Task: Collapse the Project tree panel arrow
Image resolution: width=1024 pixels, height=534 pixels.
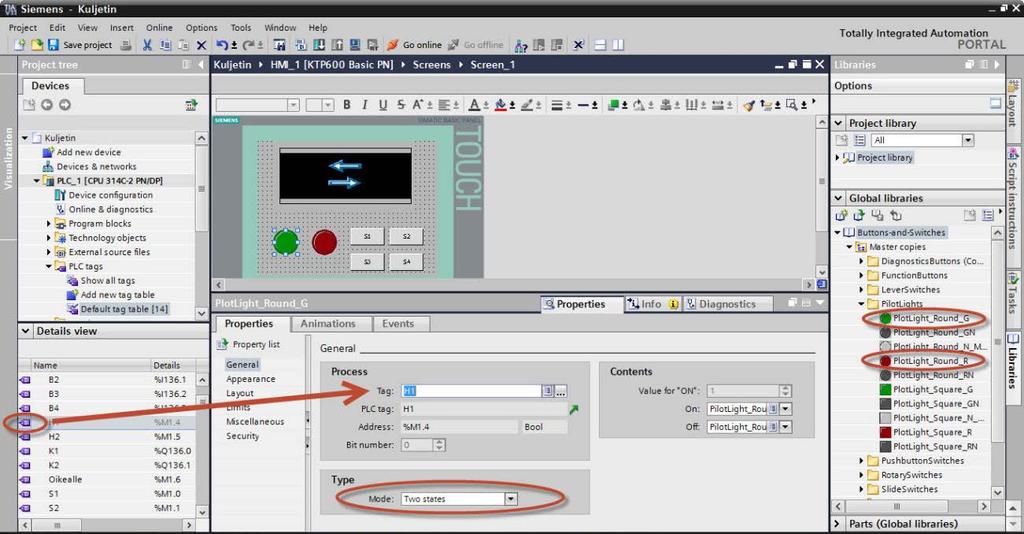Action: click(x=200, y=65)
